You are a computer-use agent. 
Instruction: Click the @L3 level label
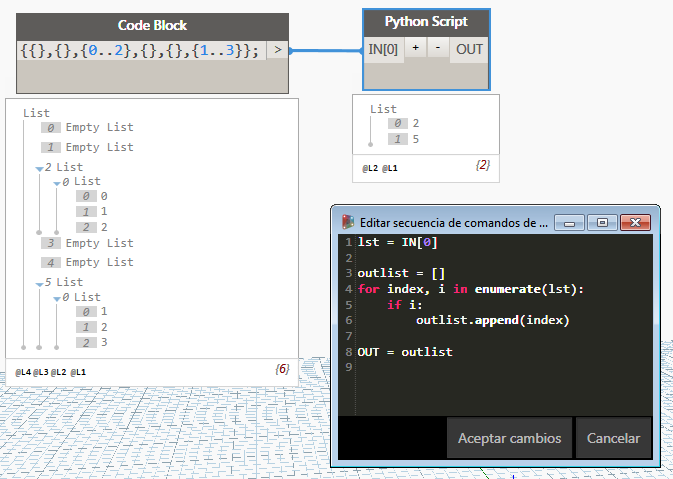tap(41, 373)
